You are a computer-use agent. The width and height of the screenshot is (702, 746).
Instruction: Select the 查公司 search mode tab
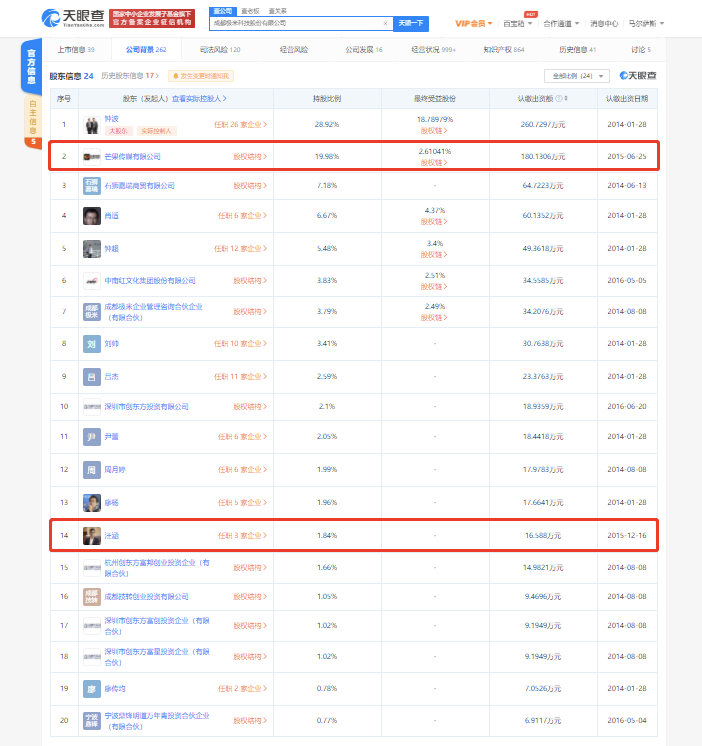point(223,11)
